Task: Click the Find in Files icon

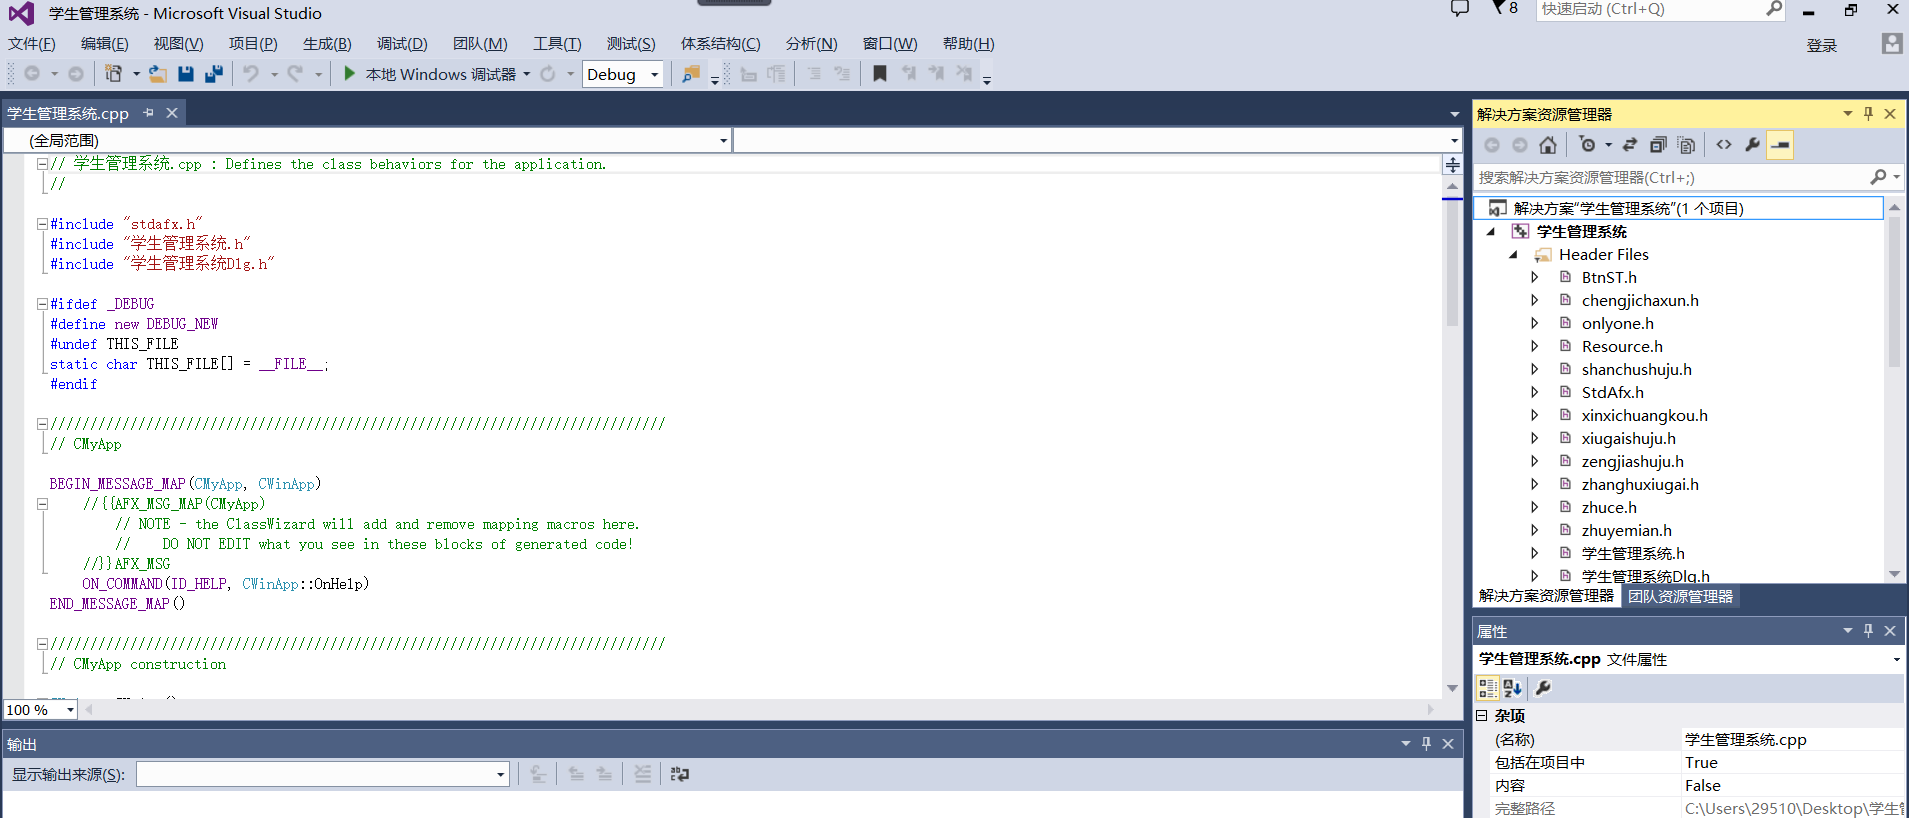Action: (x=690, y=74)
